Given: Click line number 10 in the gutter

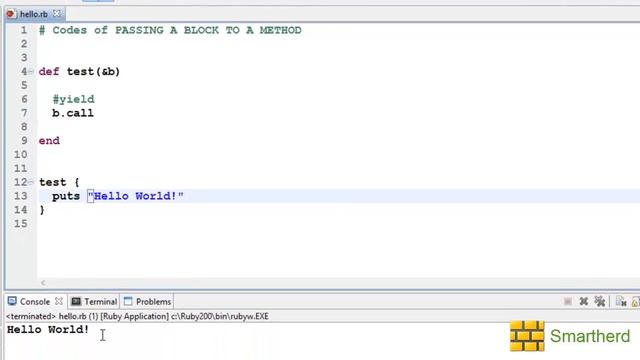Looking at the screenshot, I should [x=21, y=155].
